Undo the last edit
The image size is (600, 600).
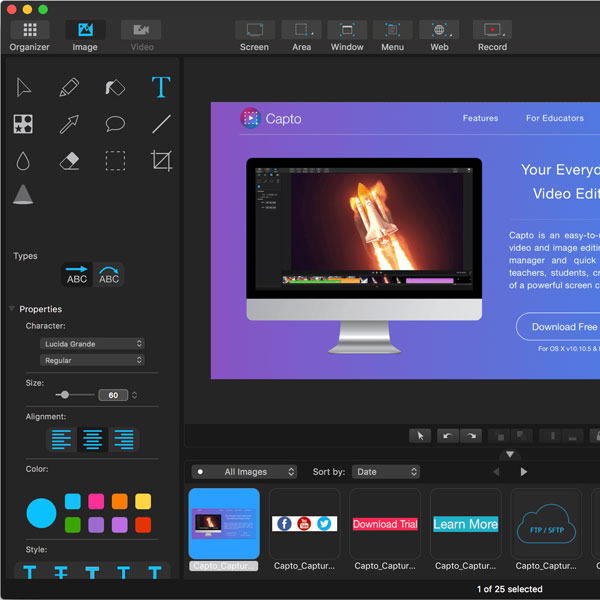[448, 436]
